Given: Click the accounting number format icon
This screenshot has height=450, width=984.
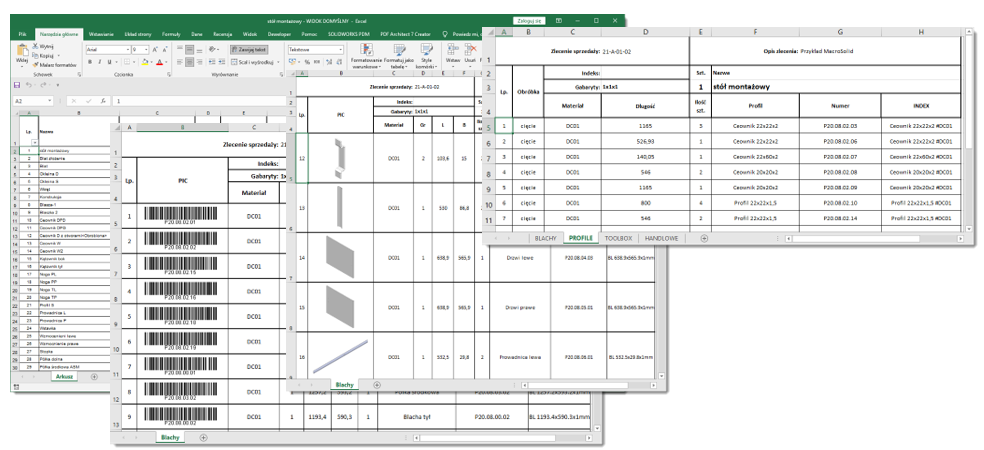Looking at the screenshot, I should [292, 62].
